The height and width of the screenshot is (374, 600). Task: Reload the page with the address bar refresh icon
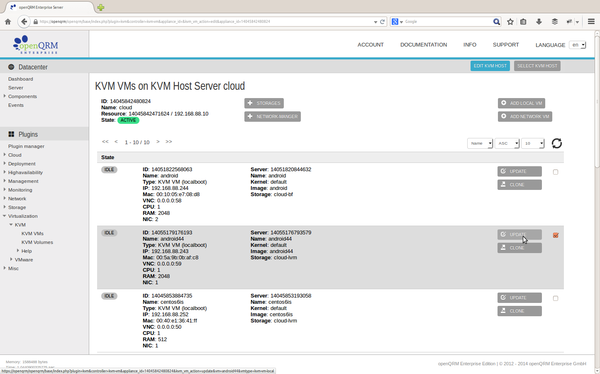click(382, 22)
